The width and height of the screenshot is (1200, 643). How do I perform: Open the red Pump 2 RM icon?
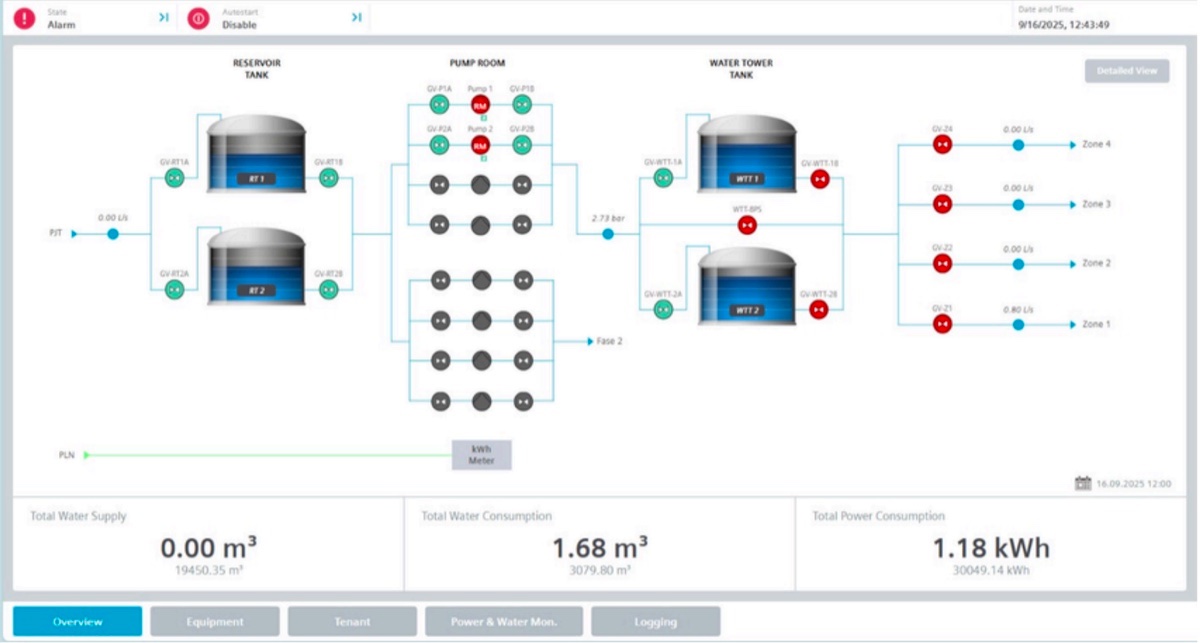click(481, 145)
